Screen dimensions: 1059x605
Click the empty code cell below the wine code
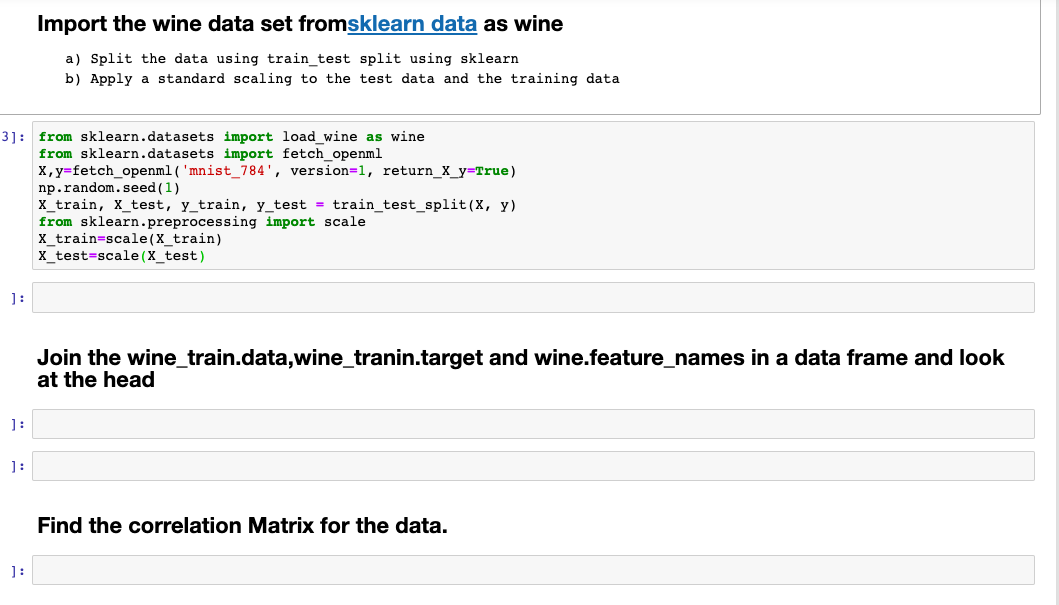click(x=533, y=298)
